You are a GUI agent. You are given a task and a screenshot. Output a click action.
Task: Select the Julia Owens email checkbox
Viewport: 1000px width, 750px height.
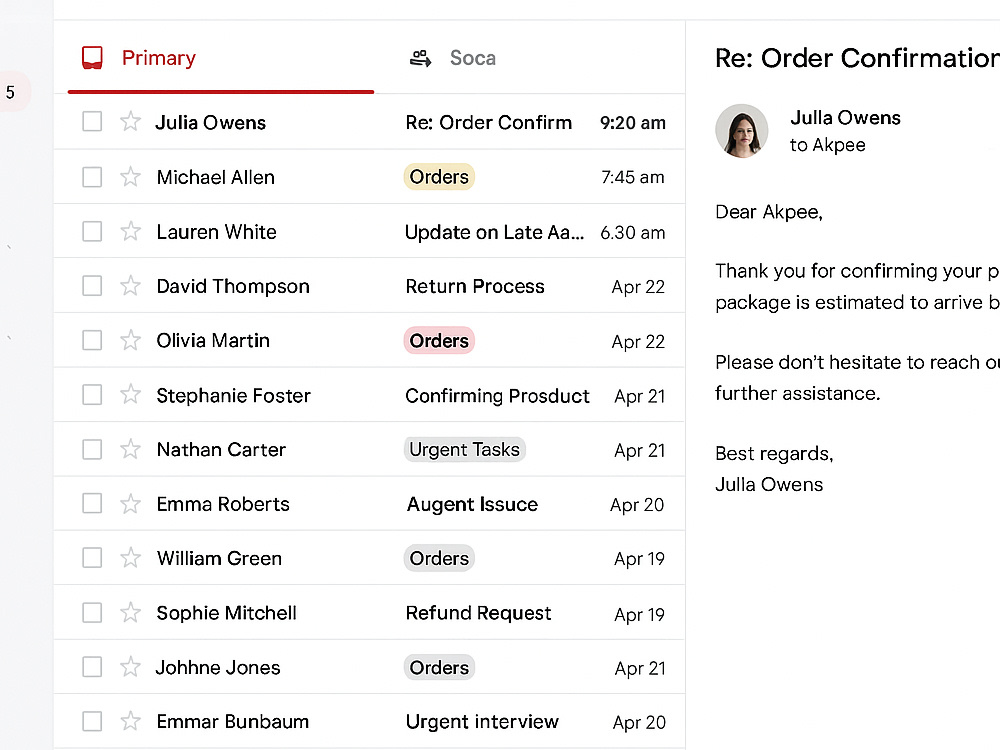(x=92, y=121)
